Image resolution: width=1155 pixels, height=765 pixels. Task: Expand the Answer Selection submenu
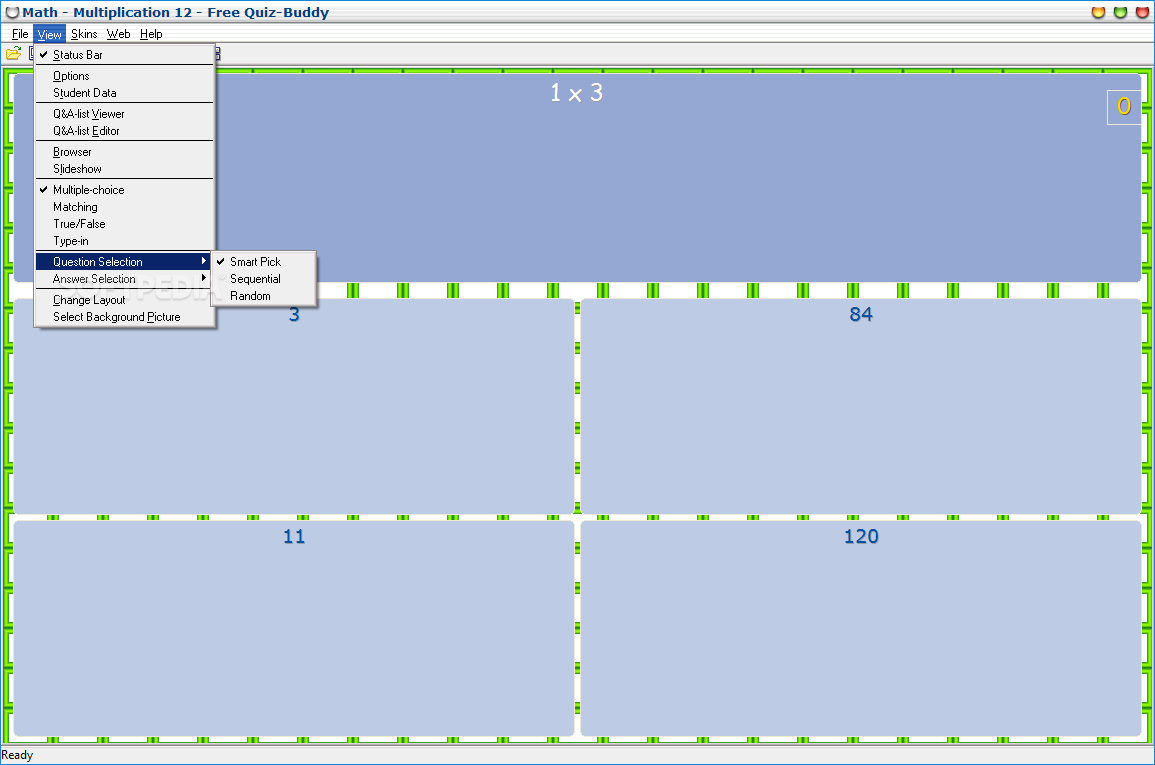124,279
